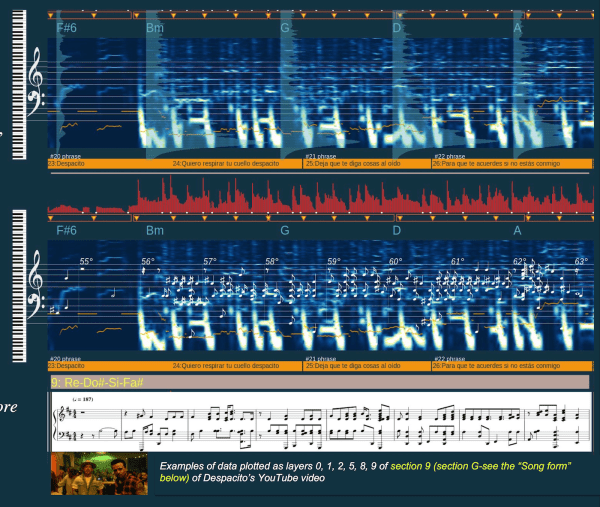Open the Despacito video thumbnail
Viewport: 600px width, 507px height.
point(98,474)
